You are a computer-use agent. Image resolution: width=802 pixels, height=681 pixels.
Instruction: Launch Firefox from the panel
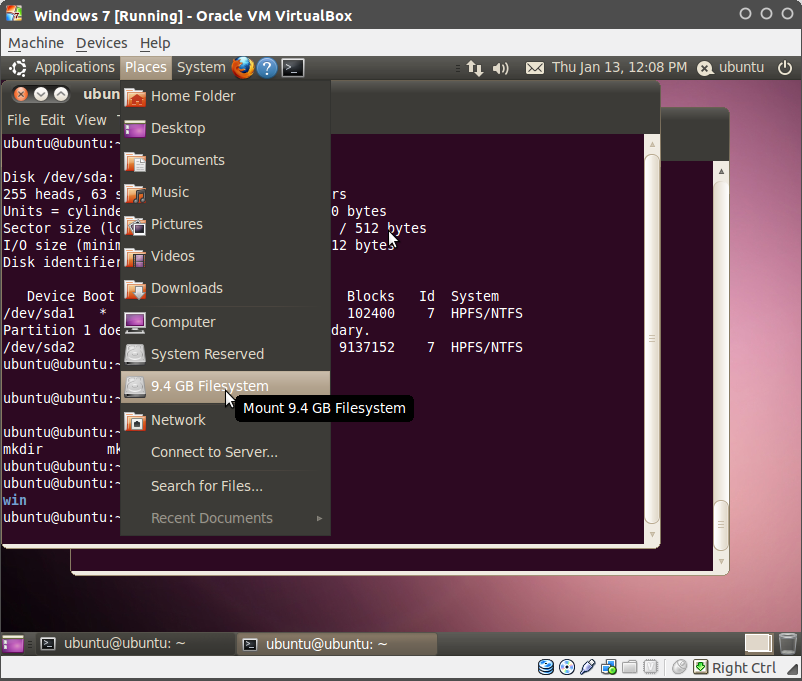[242, 68]
